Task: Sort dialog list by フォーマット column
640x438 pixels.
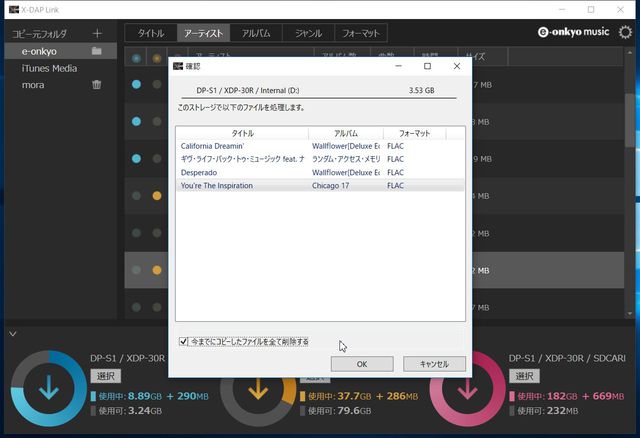Action: coord(415,133)
